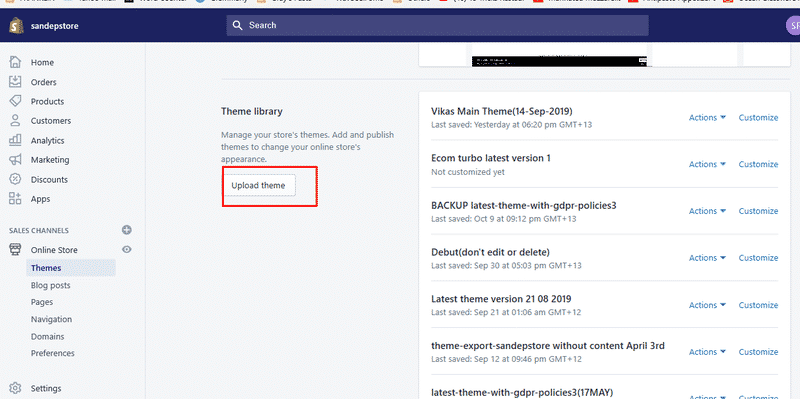800x399 pixels.
Task: Click the Customers person icon
Action: (15, 120)
